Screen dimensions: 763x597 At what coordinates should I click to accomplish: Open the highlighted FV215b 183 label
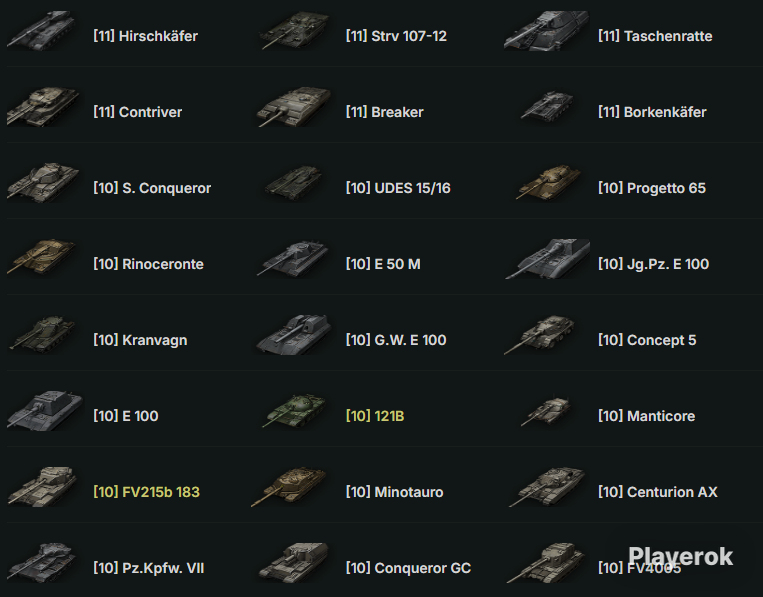click(x=146, y=492)
